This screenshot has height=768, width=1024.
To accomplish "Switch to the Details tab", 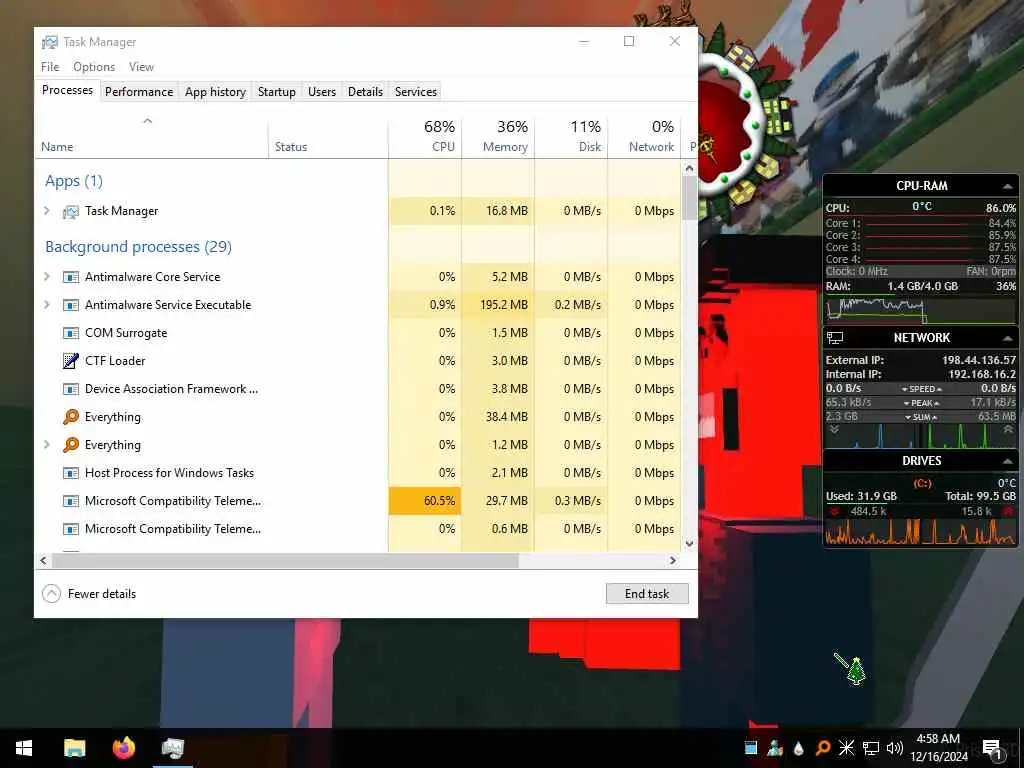I will [365, 91].
